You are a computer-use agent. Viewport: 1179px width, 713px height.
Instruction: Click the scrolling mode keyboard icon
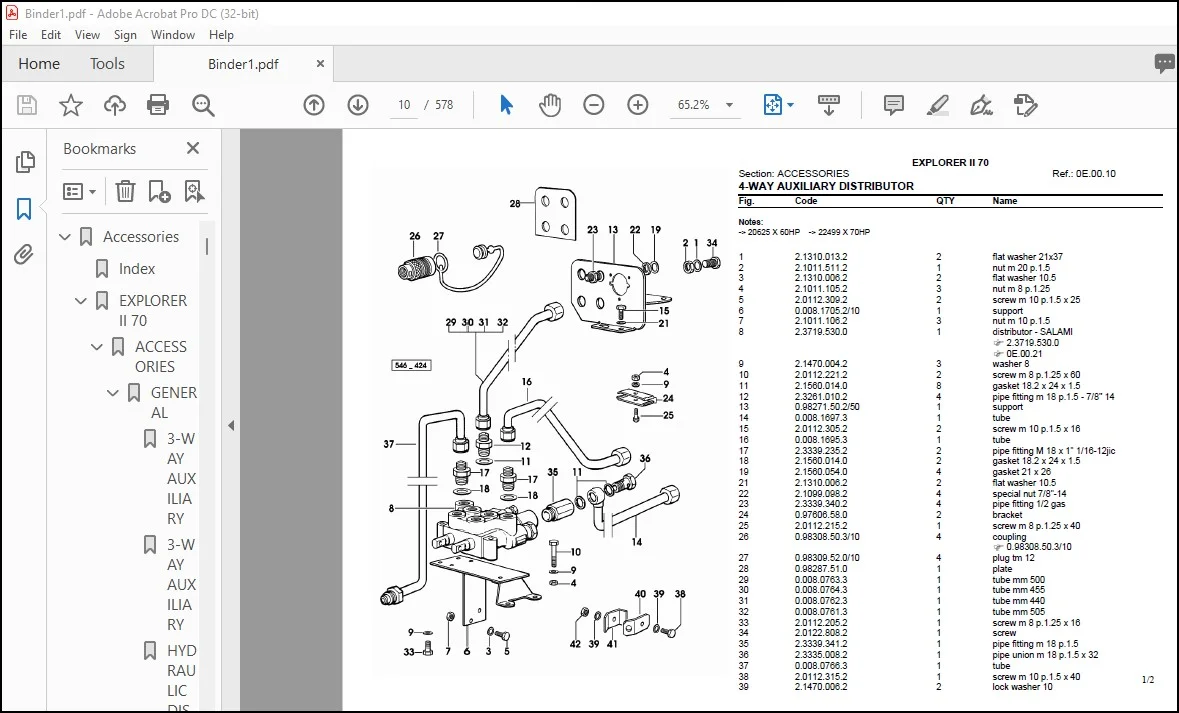(829, 105)
